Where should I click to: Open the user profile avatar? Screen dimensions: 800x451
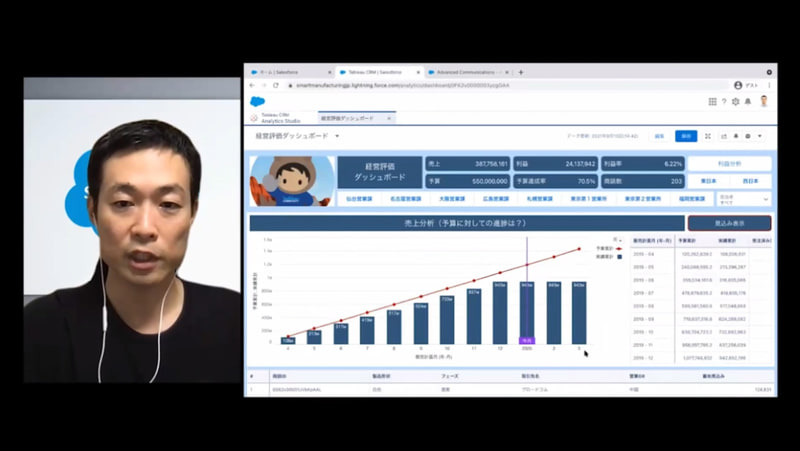click(764, 101)
